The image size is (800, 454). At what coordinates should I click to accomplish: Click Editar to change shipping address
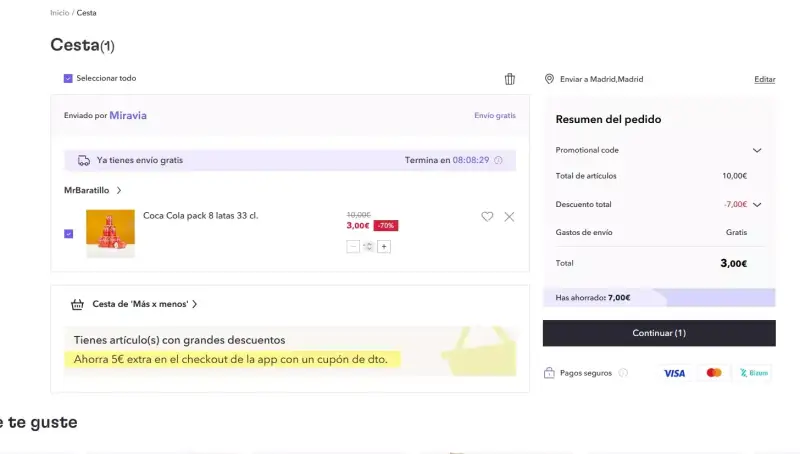coord(765,80)
